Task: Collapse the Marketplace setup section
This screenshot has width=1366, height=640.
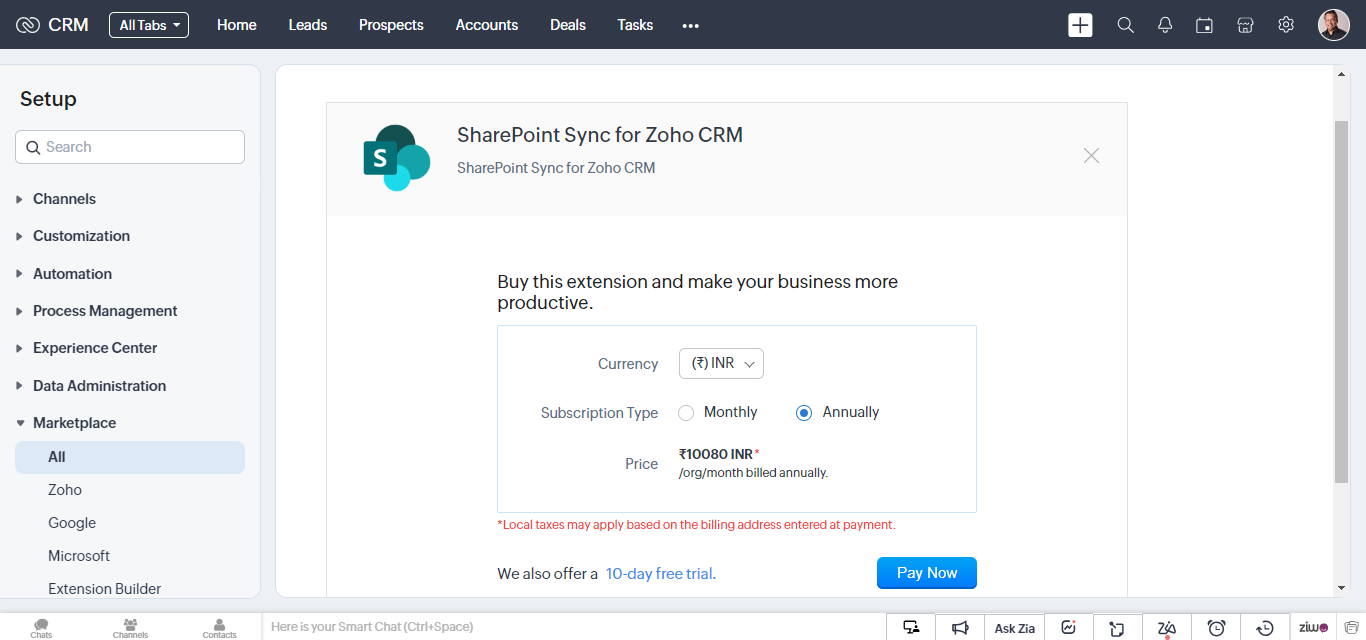Action: click(x=74, y=423)
